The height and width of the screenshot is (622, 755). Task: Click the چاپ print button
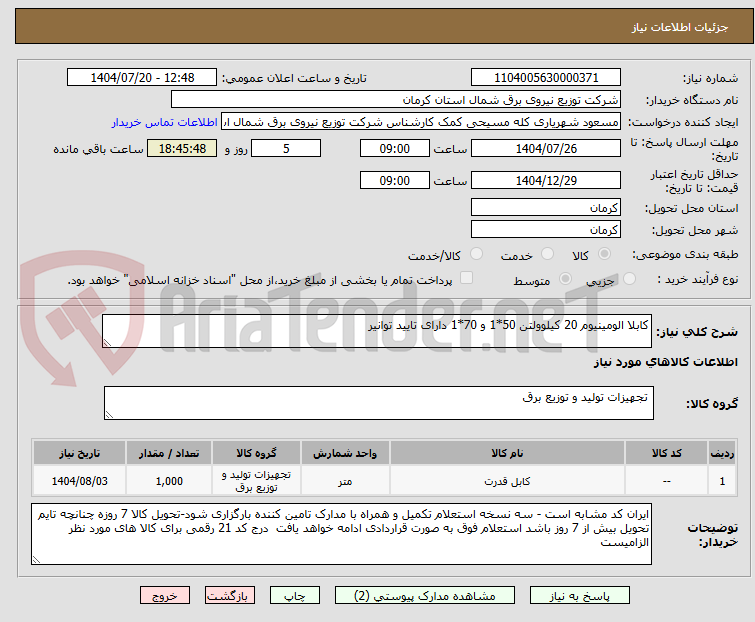(295, 596)
